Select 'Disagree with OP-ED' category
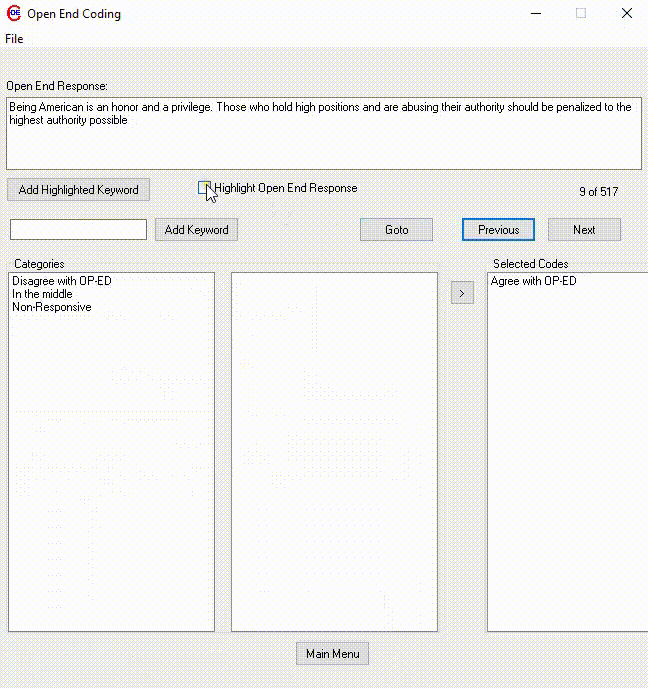 (x=62, y=281)
